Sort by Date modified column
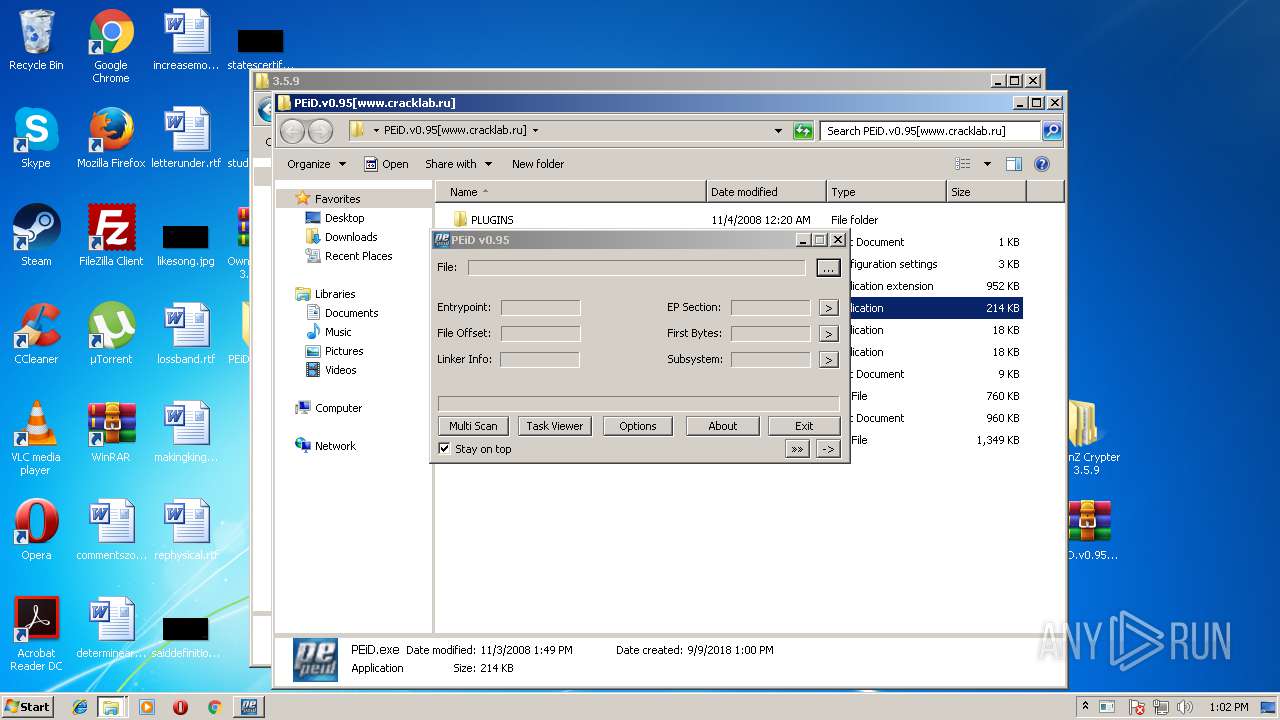Viewport: 1280px width, 720px height. pyautogui.click(x=766, y=192)
